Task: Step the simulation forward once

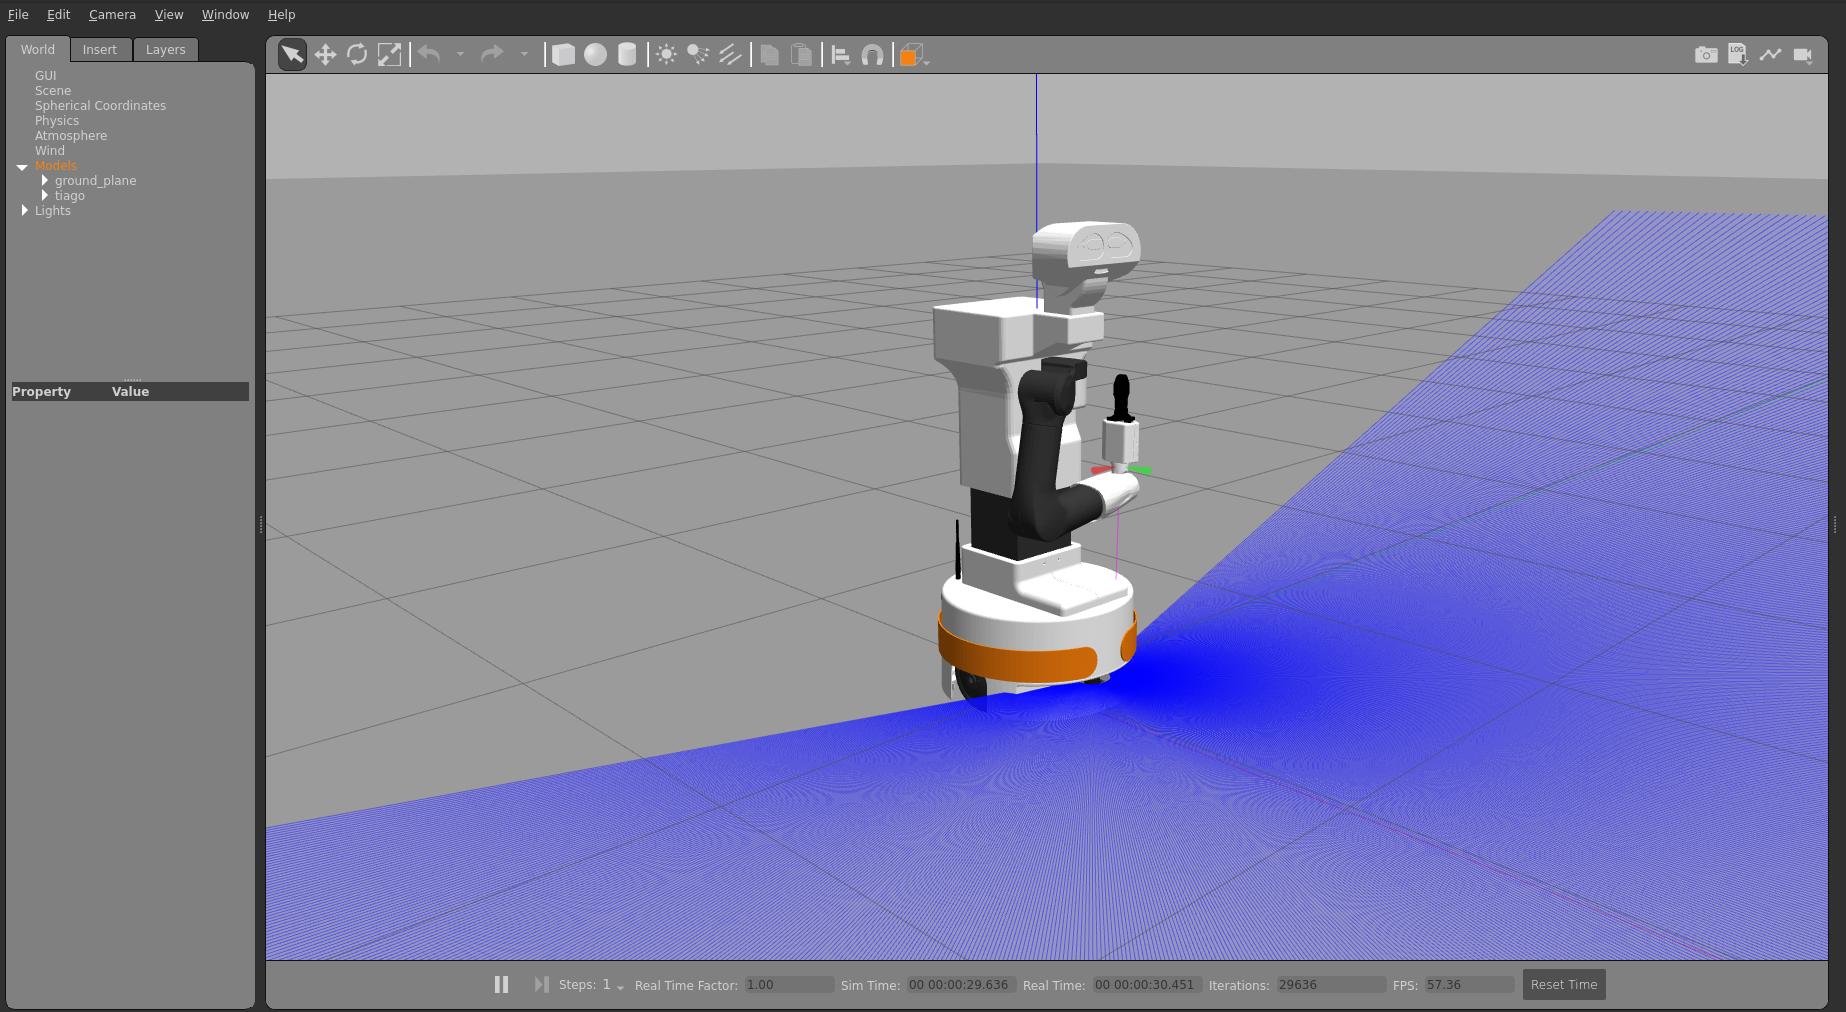Action: (x=541, y=985)
